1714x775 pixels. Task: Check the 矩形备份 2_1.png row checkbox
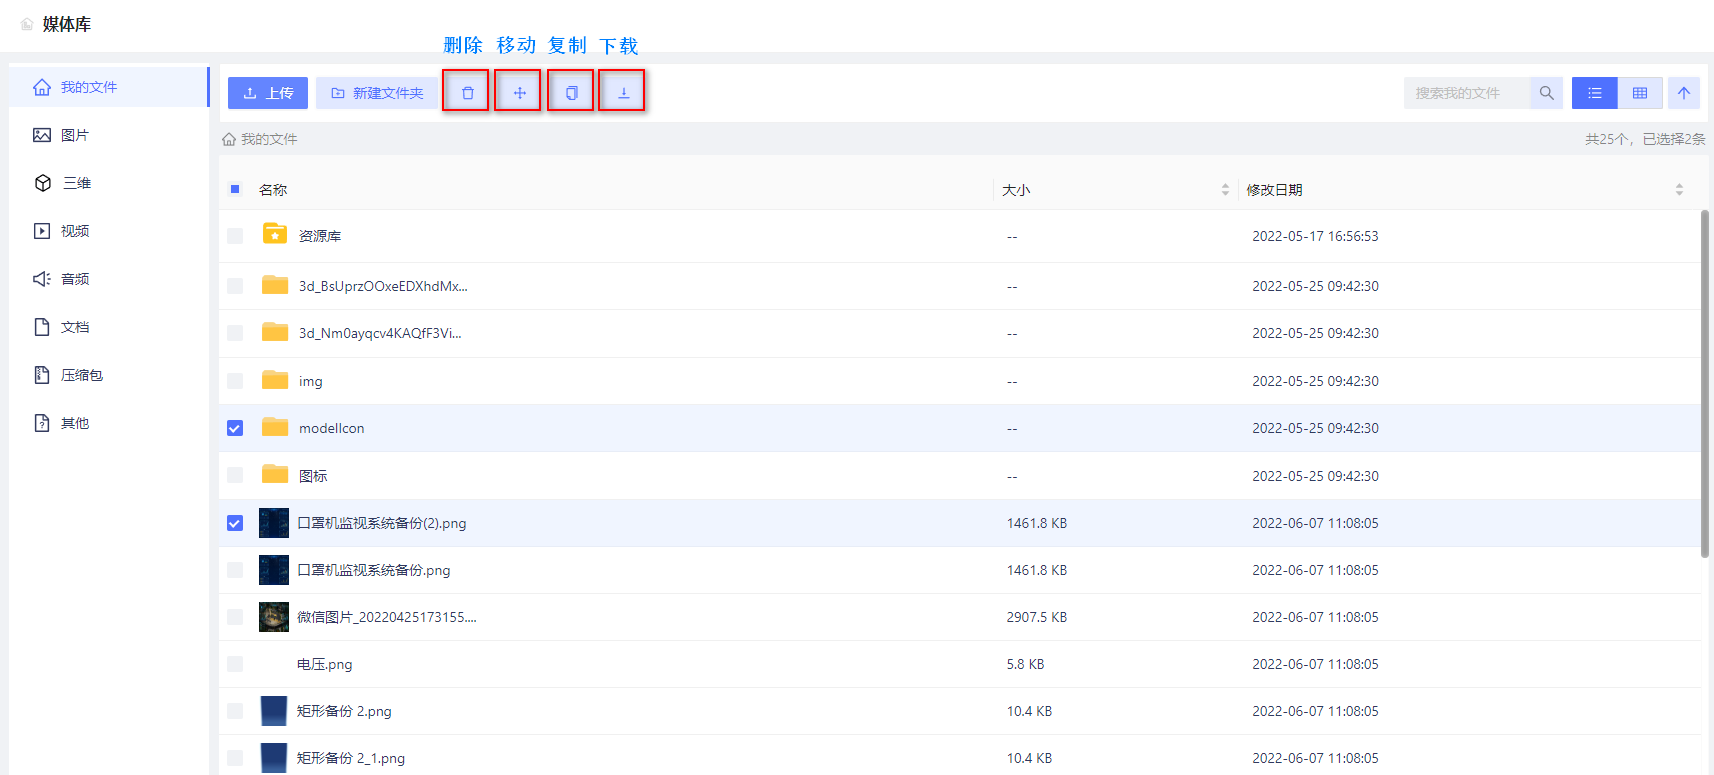click(x=235, y=758)
